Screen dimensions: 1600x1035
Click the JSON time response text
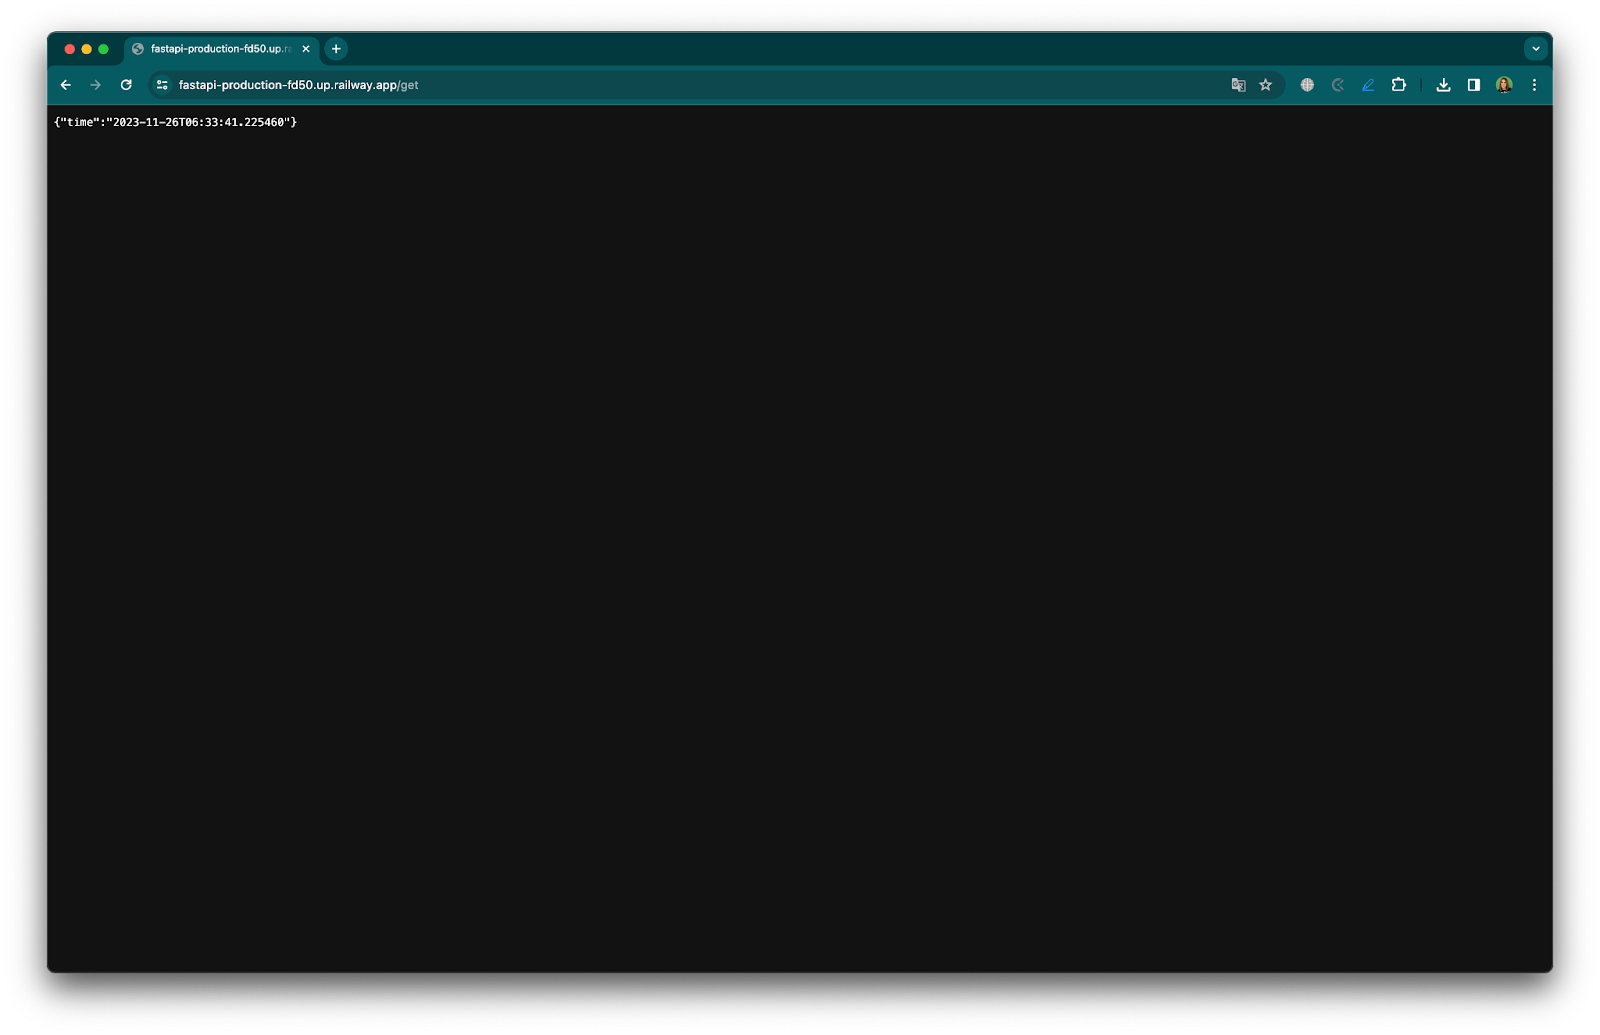pos(175,122)
